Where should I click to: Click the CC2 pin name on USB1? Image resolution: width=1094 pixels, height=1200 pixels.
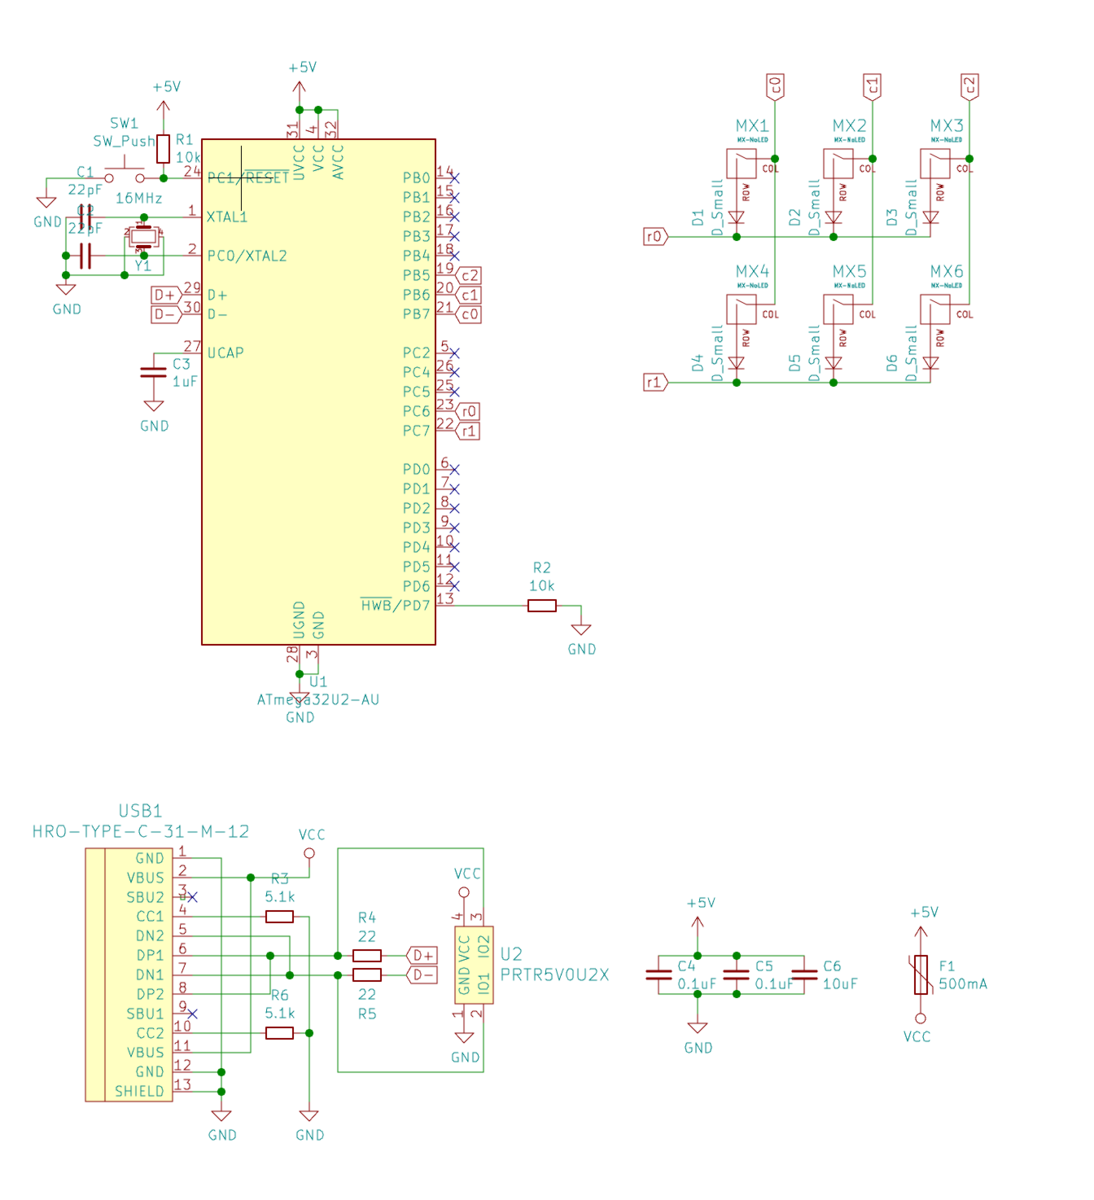coord(150,1033)
